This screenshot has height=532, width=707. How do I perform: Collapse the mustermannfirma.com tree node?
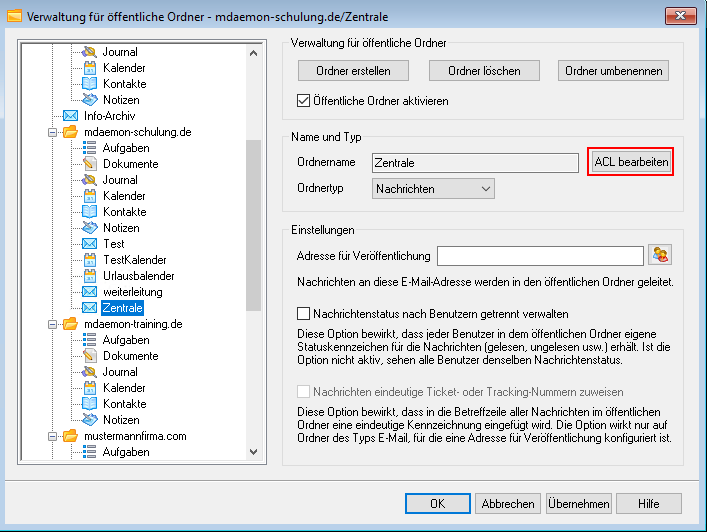[52, 436]
